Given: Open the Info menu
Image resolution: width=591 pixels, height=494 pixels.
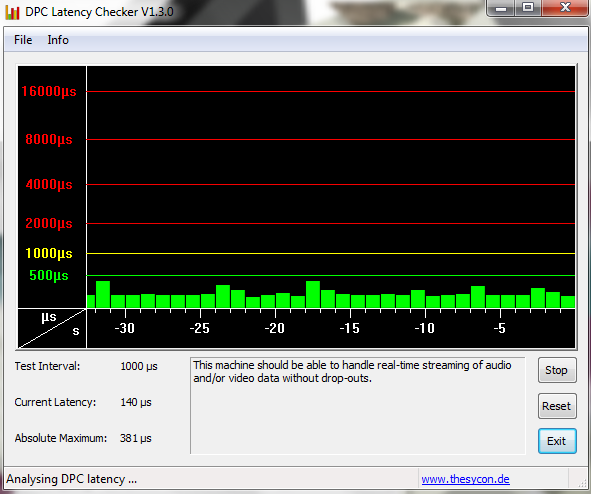Looking at the screenshot, I should coord(58,40).
